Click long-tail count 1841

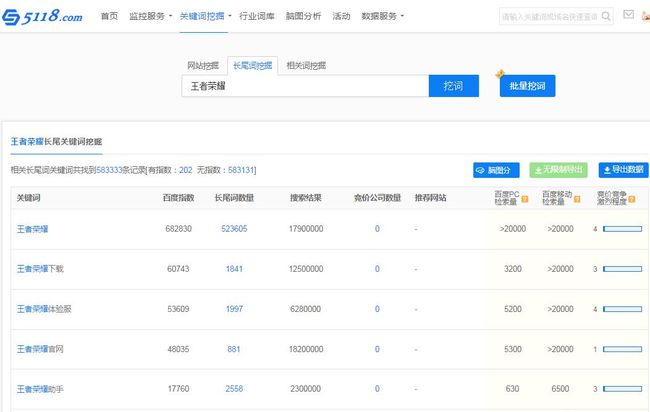coord(234,269)
